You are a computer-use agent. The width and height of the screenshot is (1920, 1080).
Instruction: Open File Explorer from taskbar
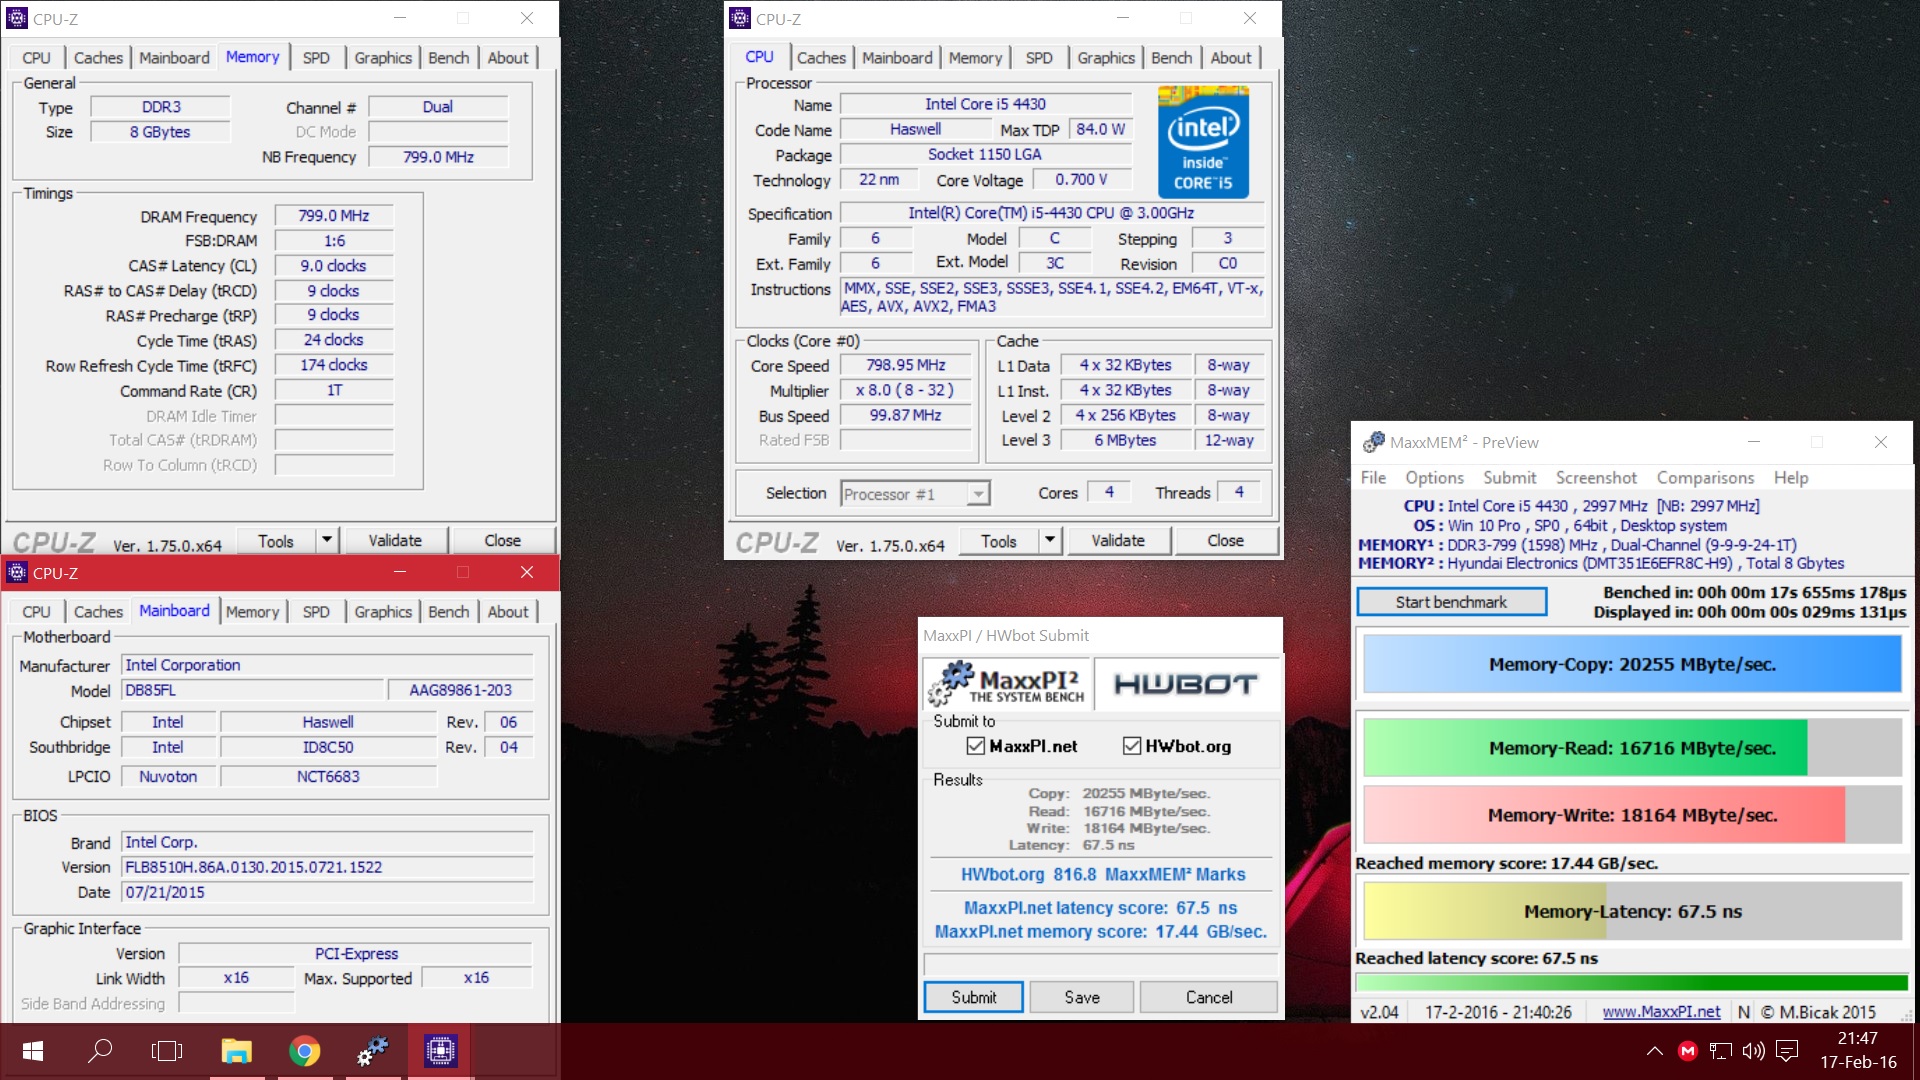[236, 1051]
